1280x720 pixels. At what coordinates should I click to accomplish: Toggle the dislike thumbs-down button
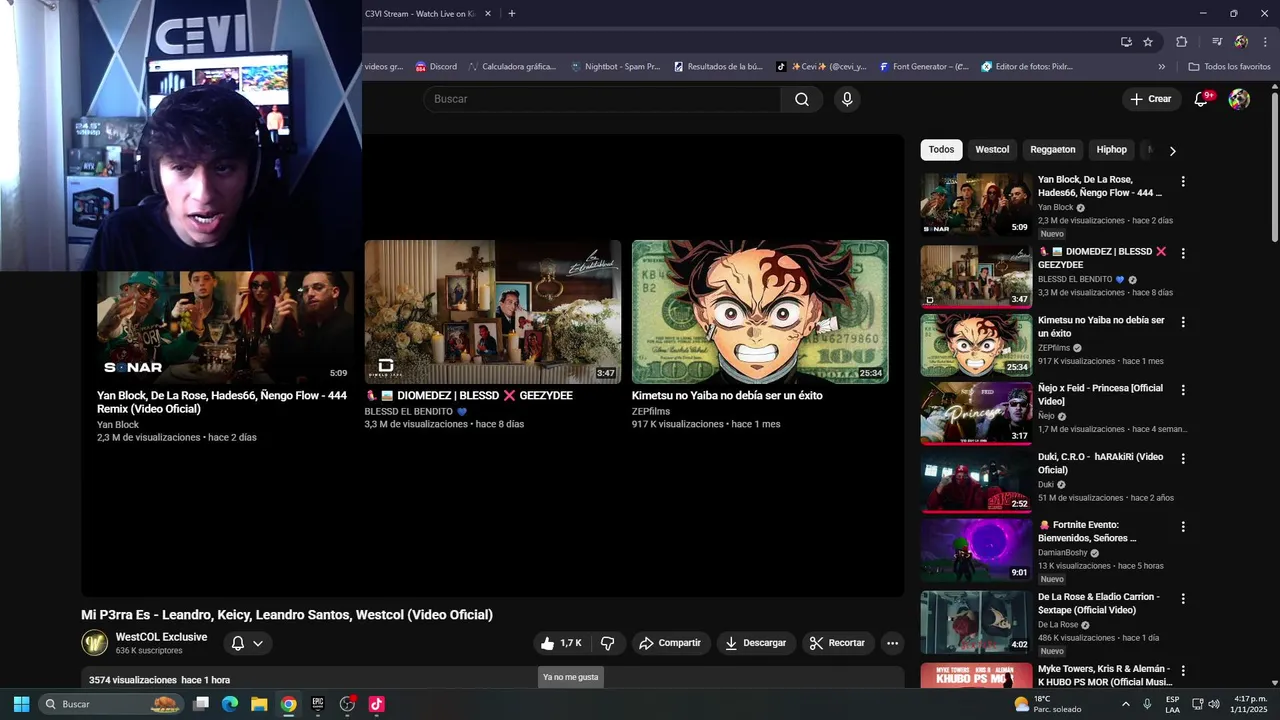[x=607, y=643]
